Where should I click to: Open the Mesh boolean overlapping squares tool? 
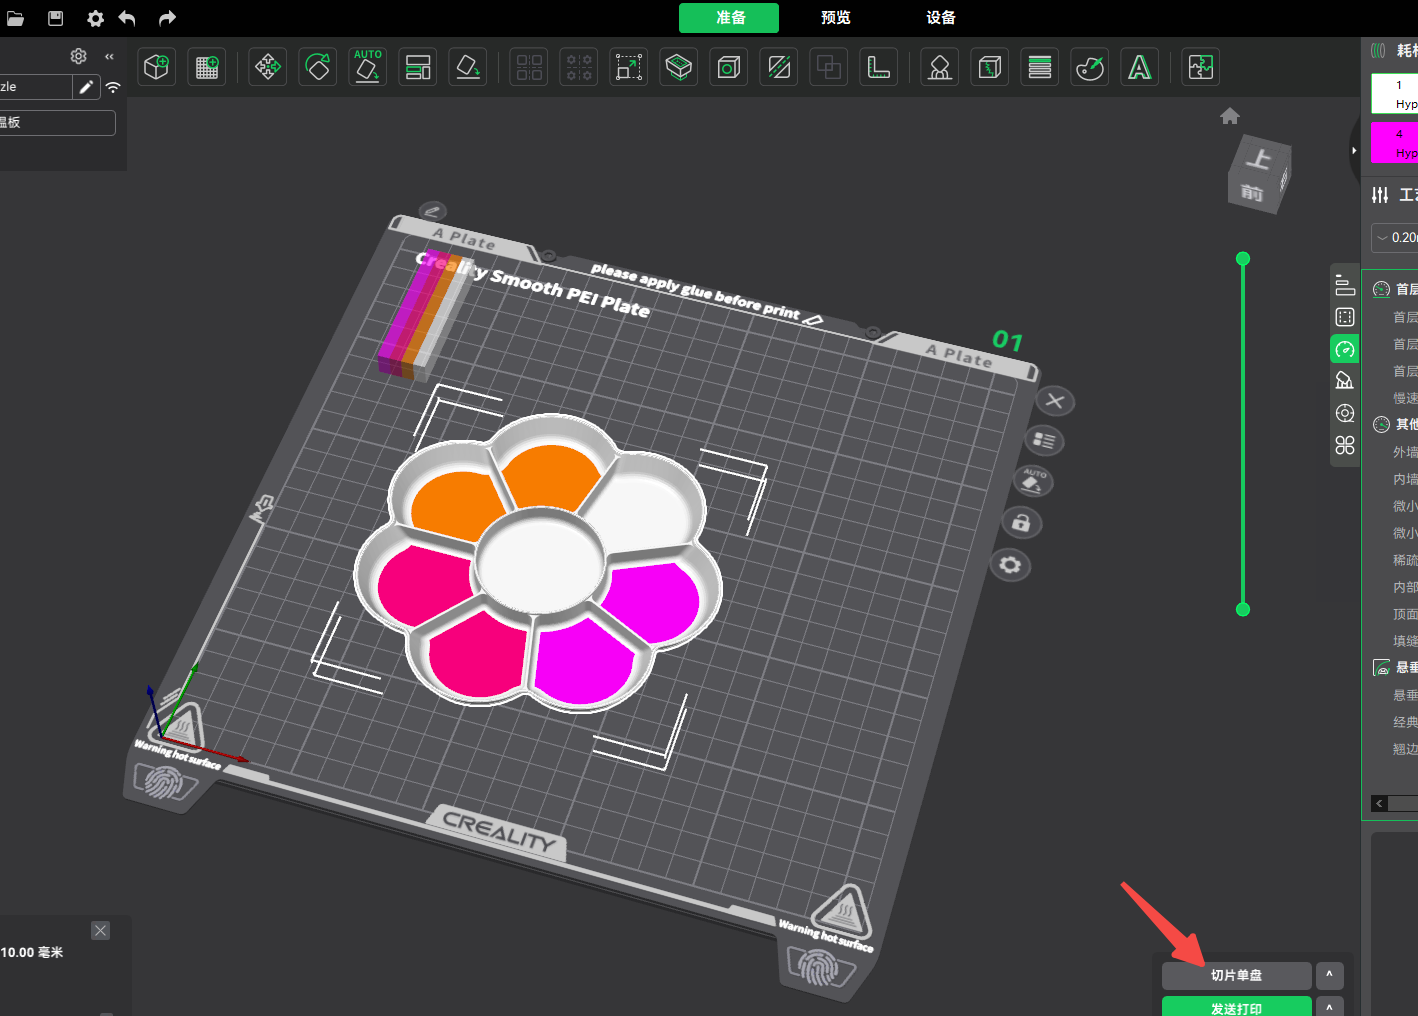tap(829, 67)
